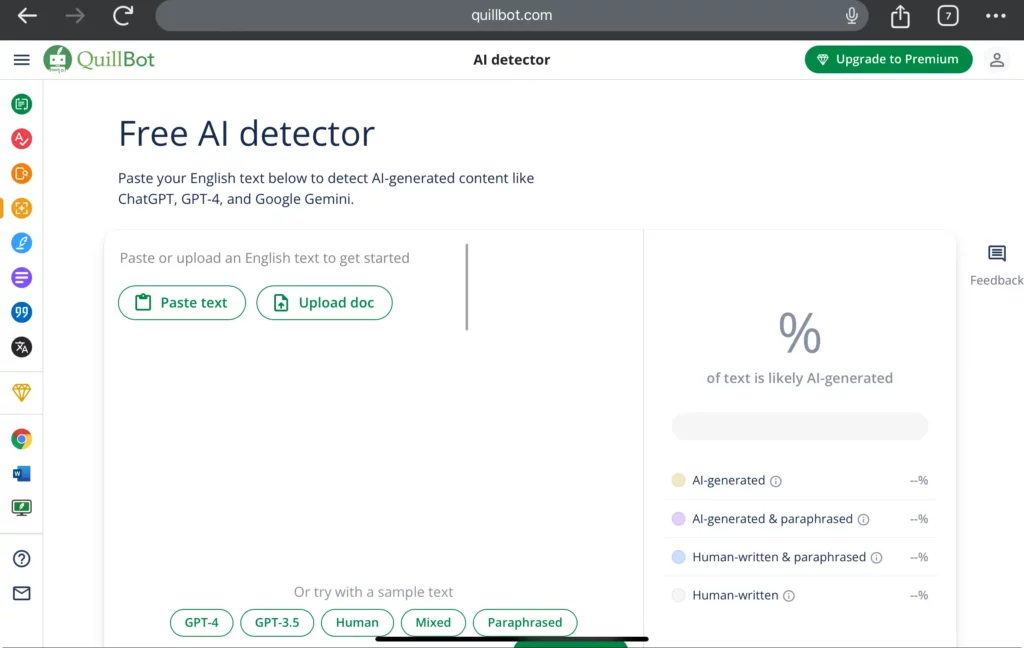Try the Mixed sample text
The height and width of the screenshot is (648, 1024).
[433, 623]
